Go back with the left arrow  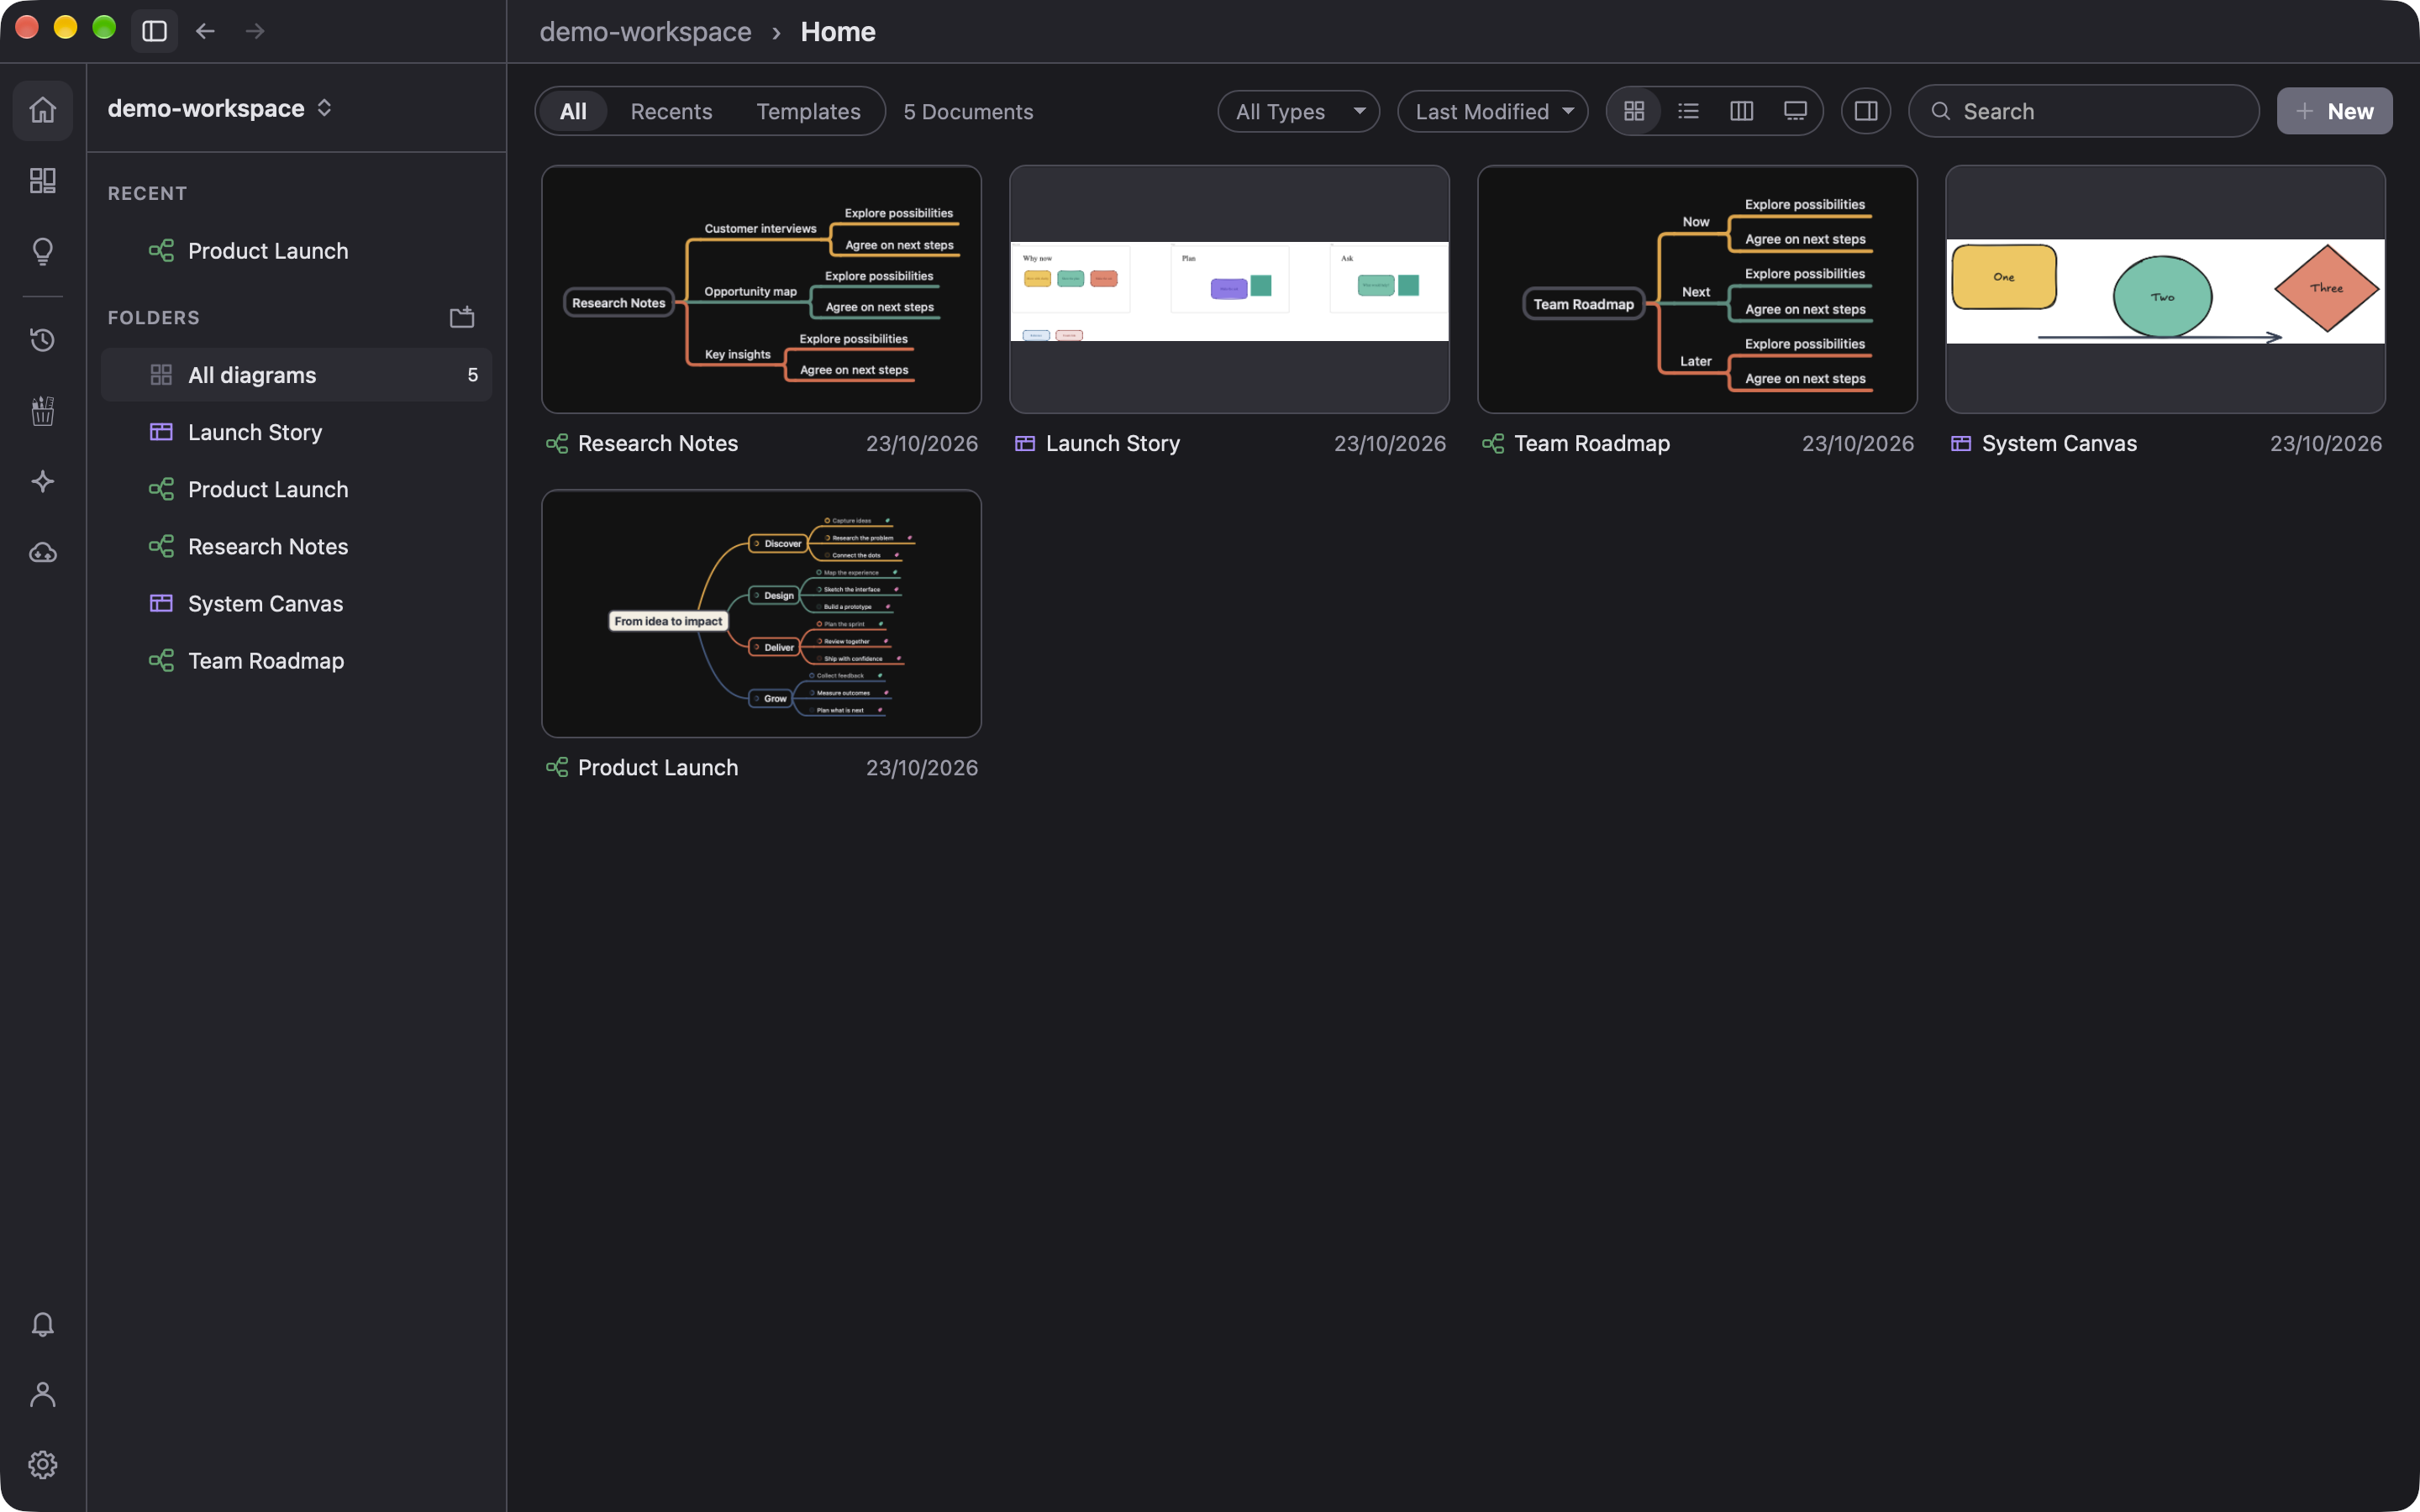[x=205, y=31]
